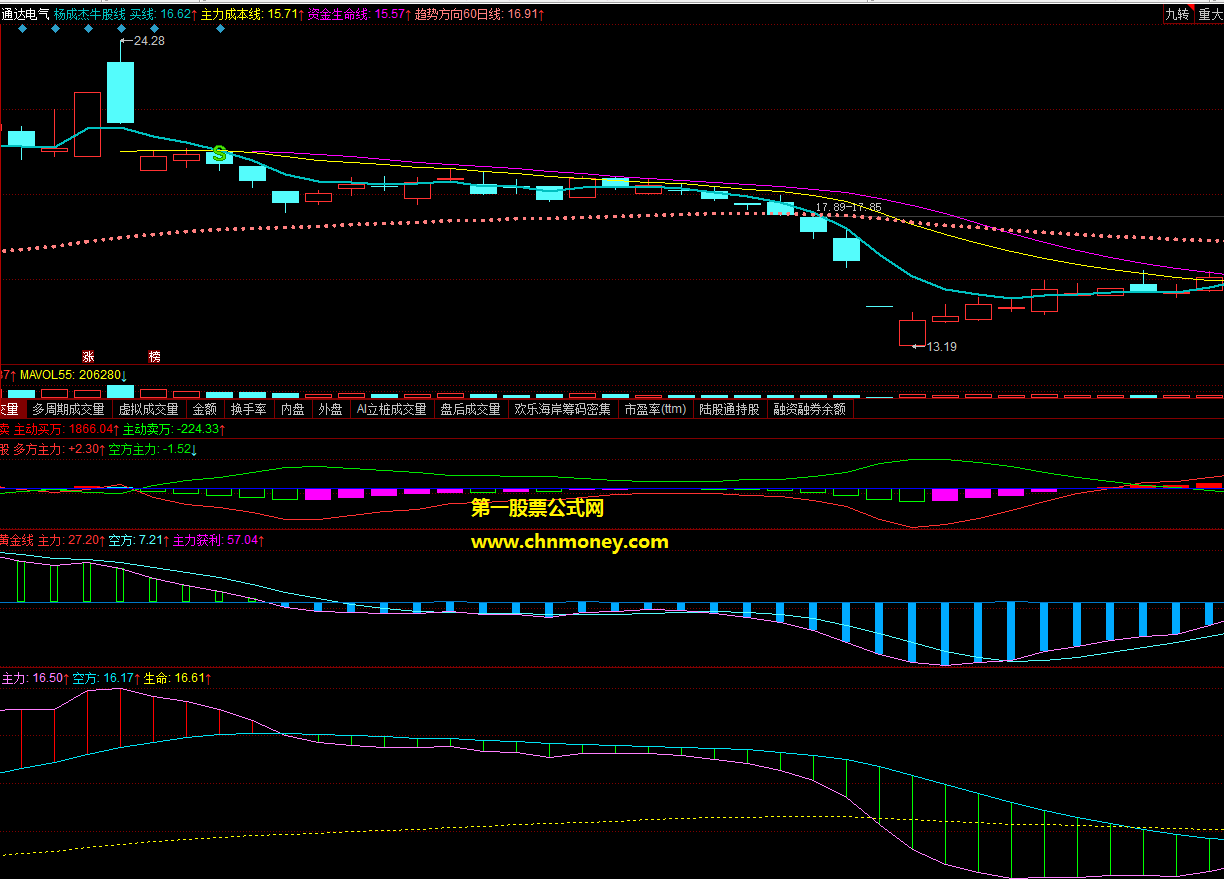Viewport: 1224px width, 879px height.
Task: Click the 17.89-17.85 gap label
Action: 849,207
